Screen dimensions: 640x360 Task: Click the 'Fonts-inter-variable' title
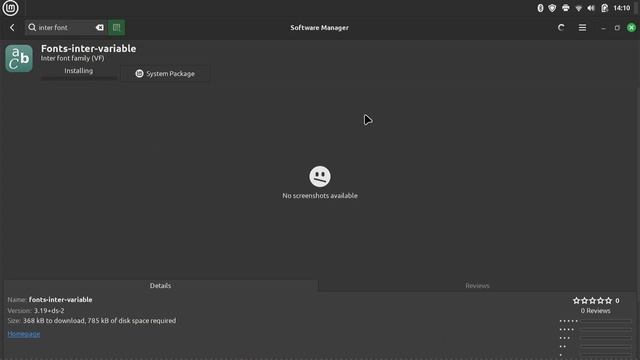pos(89,49)
